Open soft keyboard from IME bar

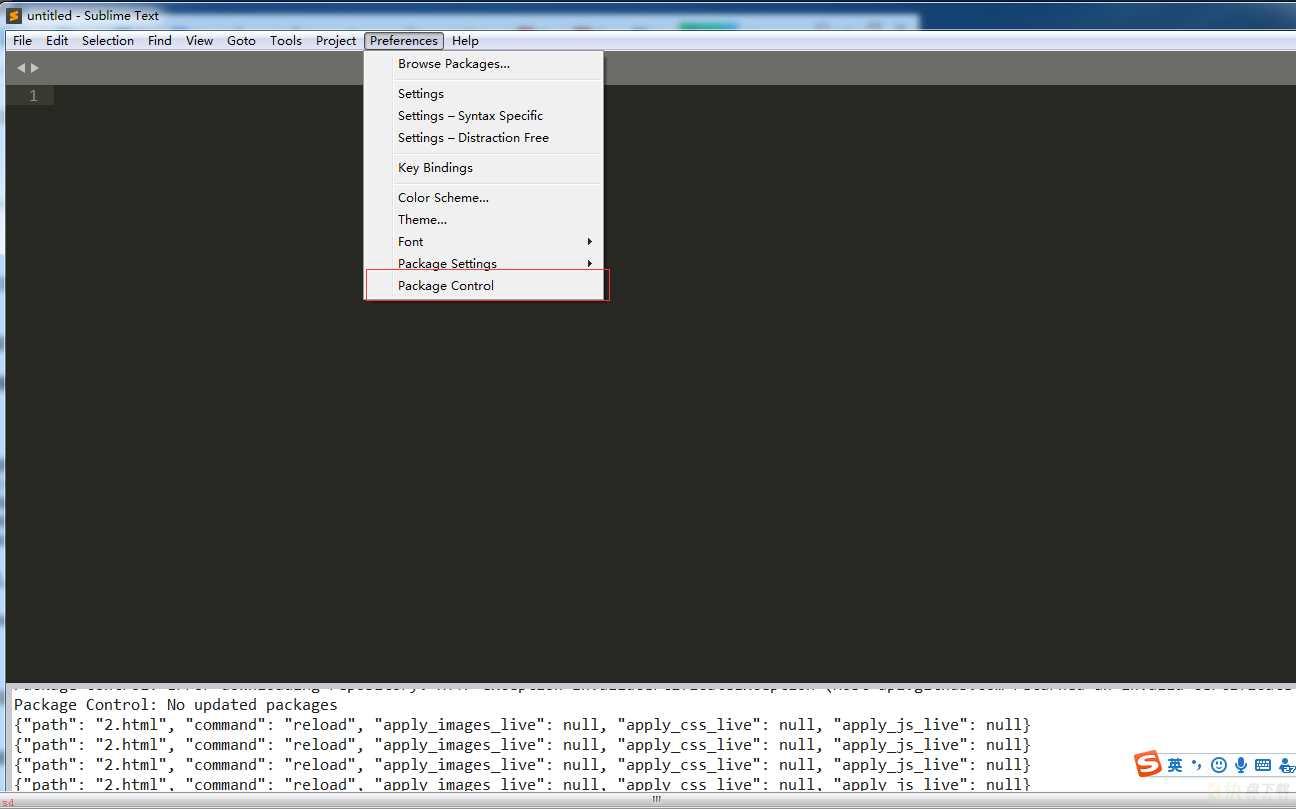[1263, 765]
